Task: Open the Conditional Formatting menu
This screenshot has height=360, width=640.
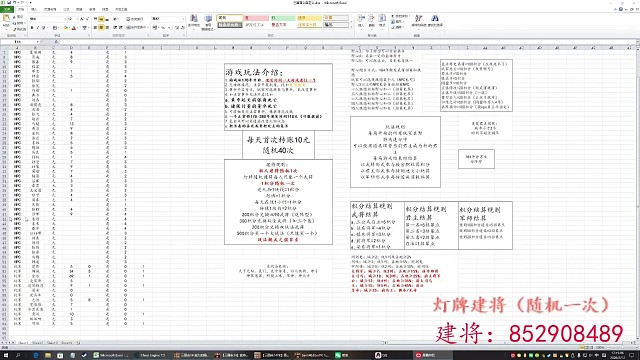Action: click(x=194, y=22)
